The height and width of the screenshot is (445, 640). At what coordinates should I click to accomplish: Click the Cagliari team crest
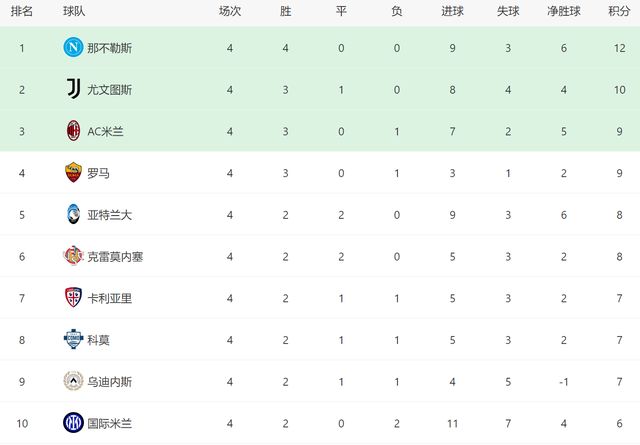(x=72, y=297)
